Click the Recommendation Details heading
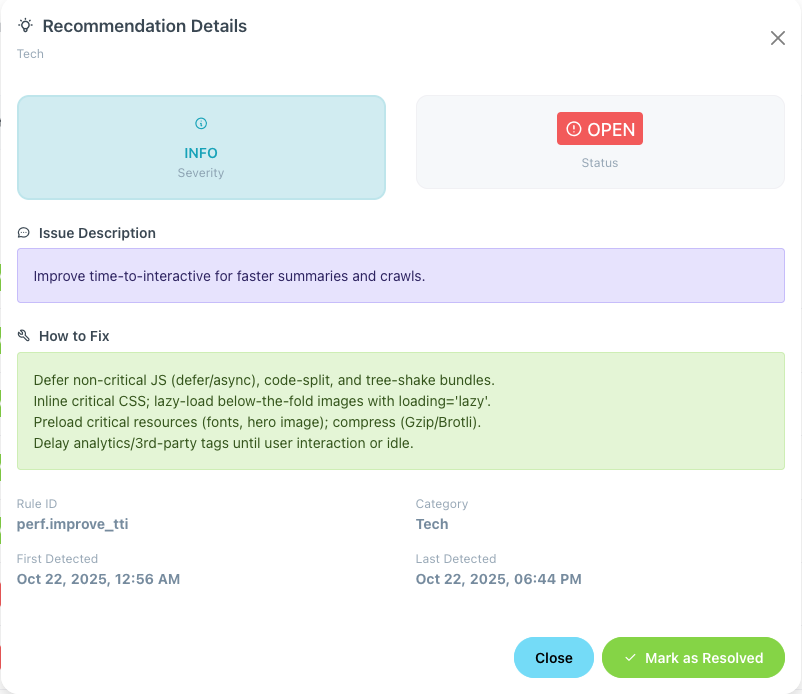The width and height of the screenshot is (802, 694). (145, 26)
